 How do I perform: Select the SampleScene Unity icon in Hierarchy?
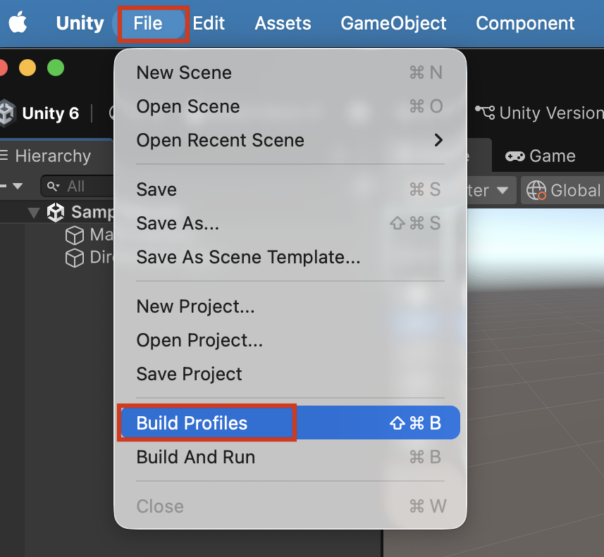click(x=56, y=212)
